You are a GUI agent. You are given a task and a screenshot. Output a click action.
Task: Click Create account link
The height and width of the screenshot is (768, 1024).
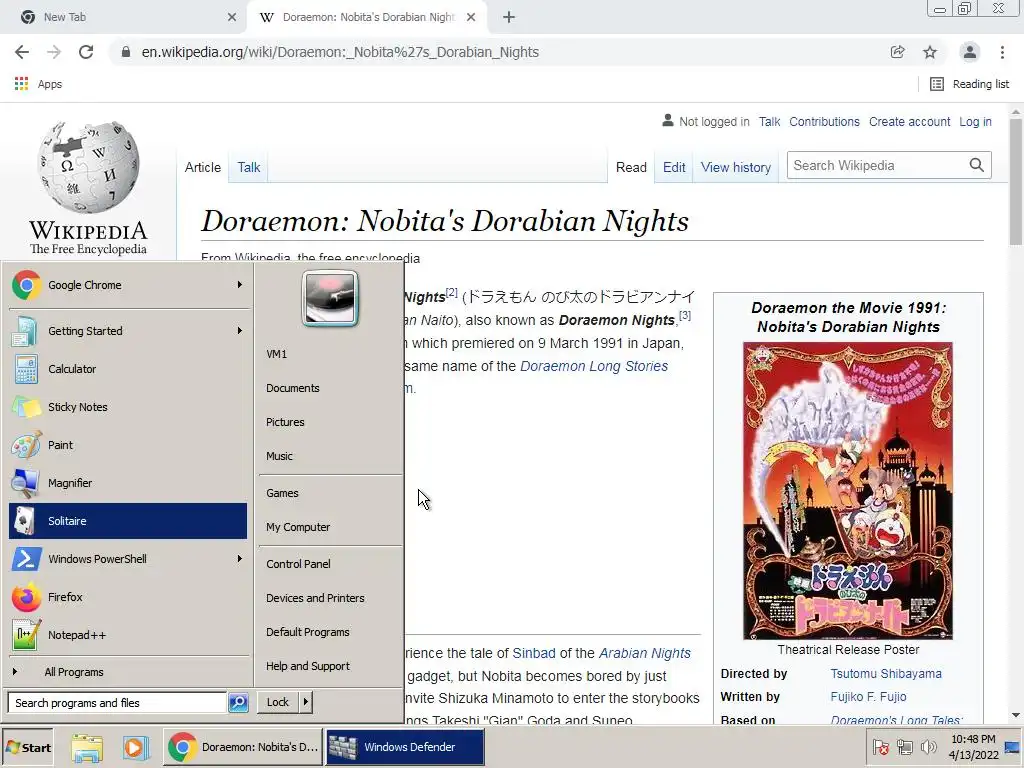[x=909, y=121]
